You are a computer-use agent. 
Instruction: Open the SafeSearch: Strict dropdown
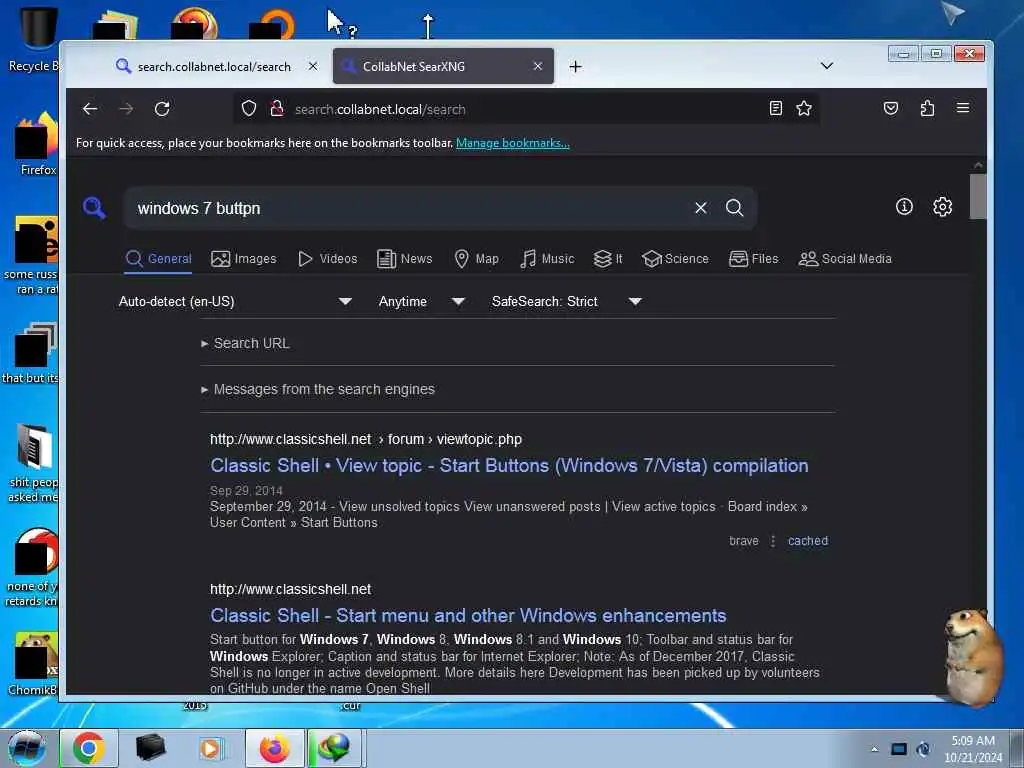566,301
